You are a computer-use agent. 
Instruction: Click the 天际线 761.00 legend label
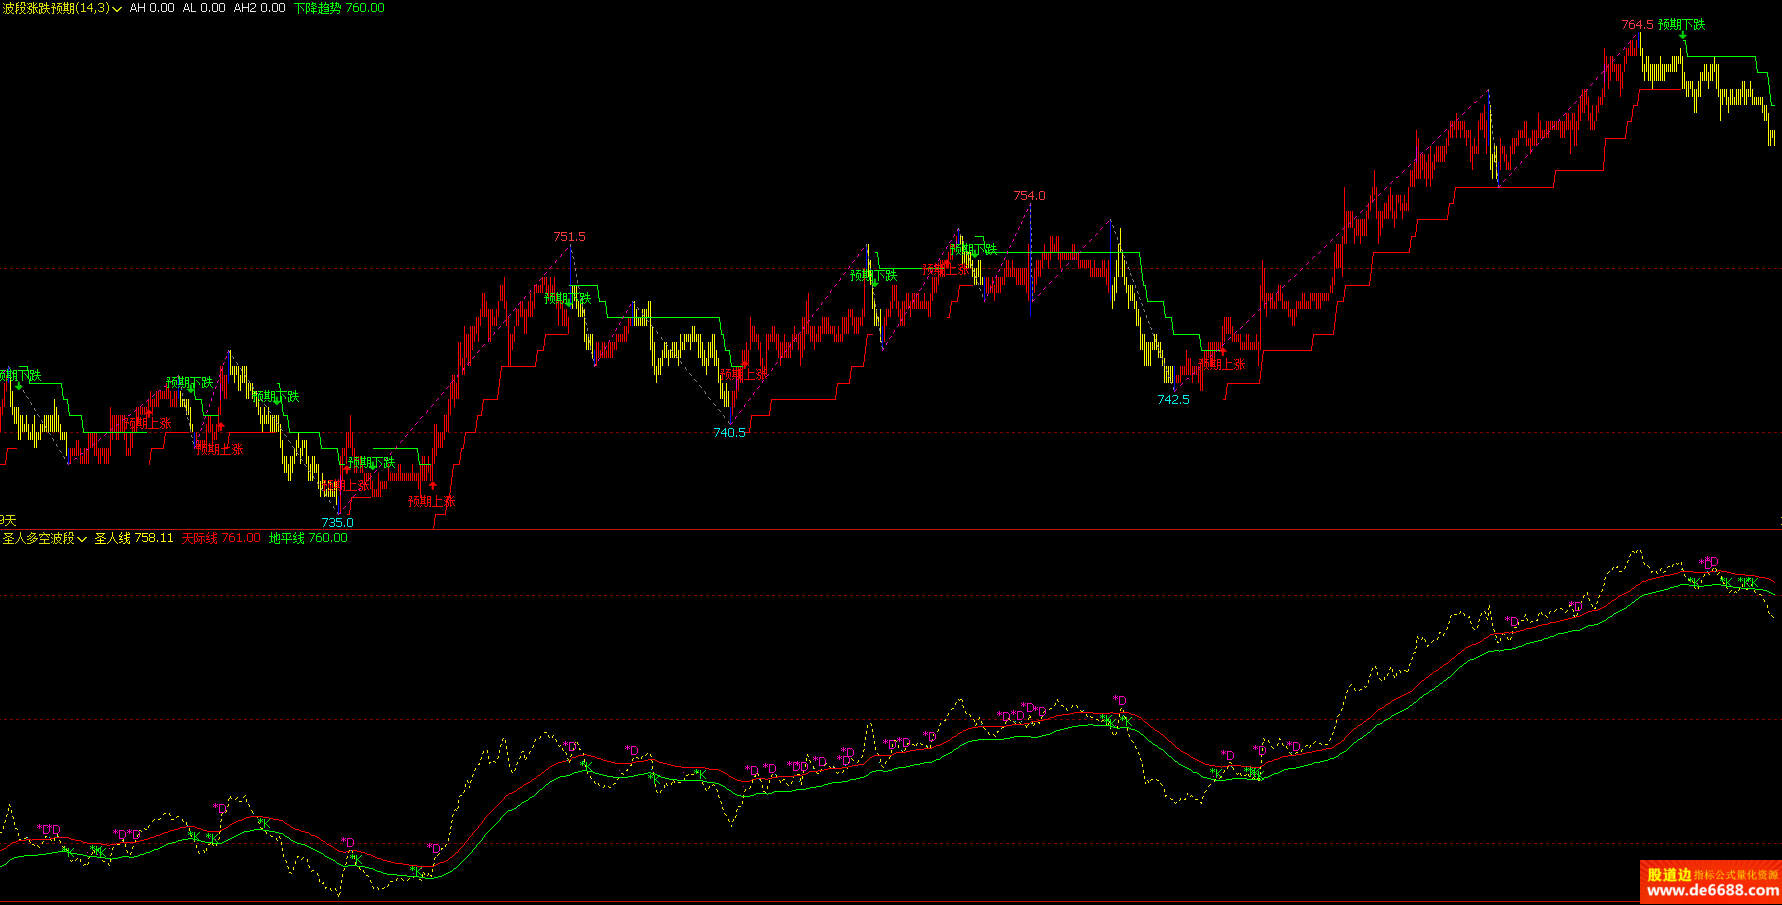(221, 538)
